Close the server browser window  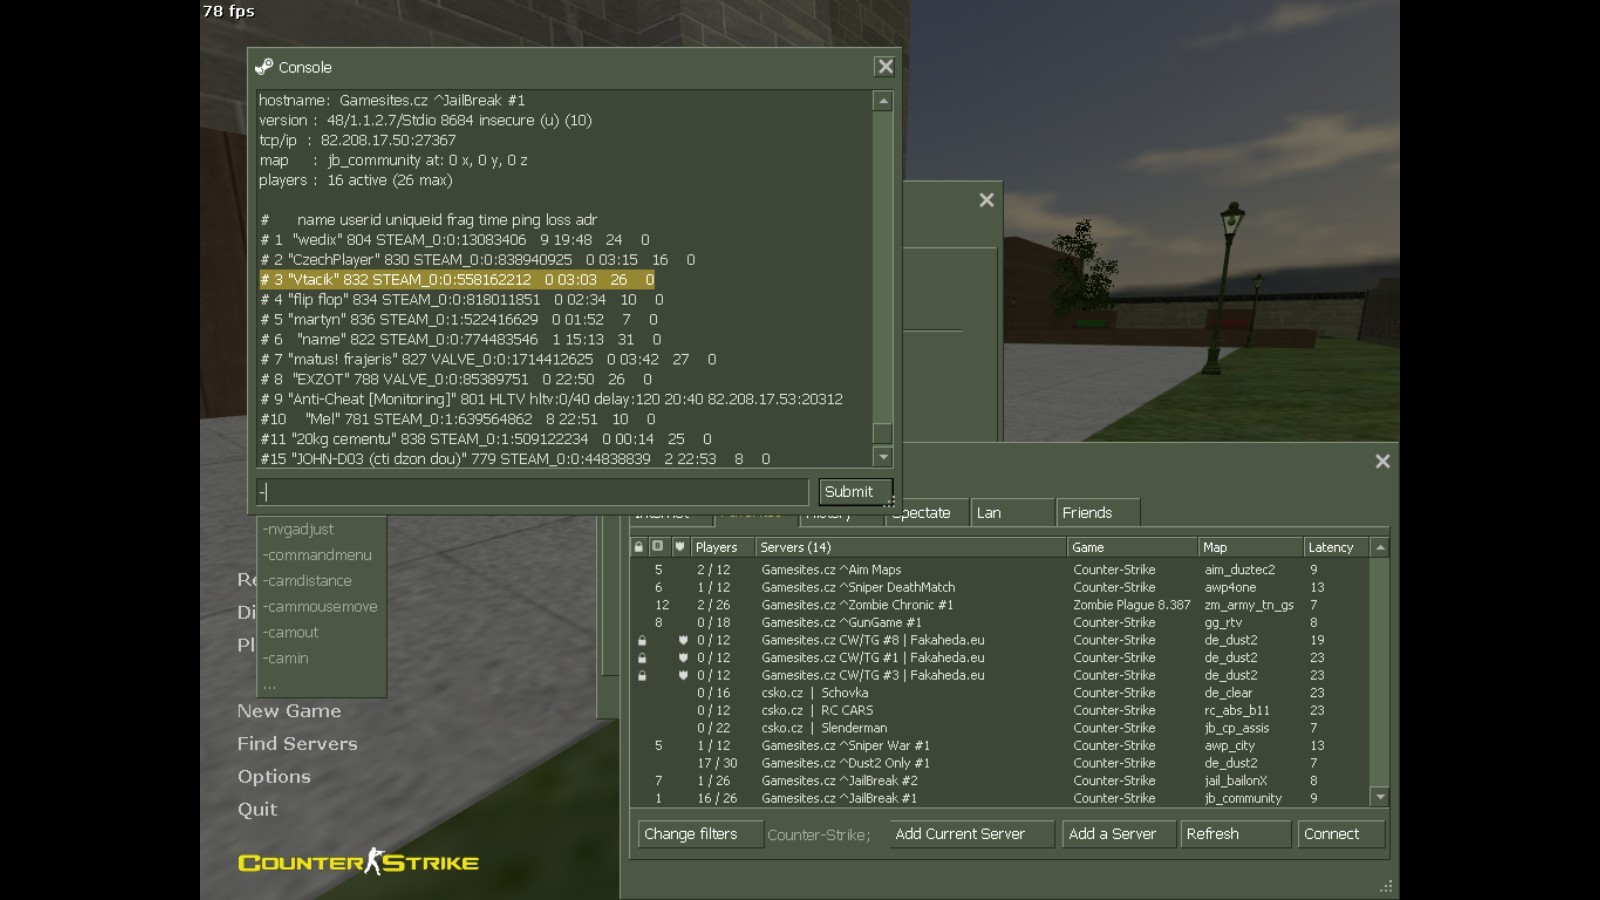1382,461
